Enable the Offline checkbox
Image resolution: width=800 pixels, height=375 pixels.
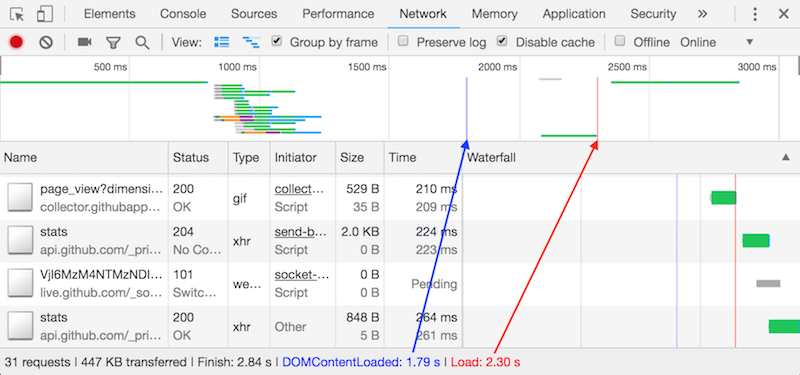pos(620,41)
